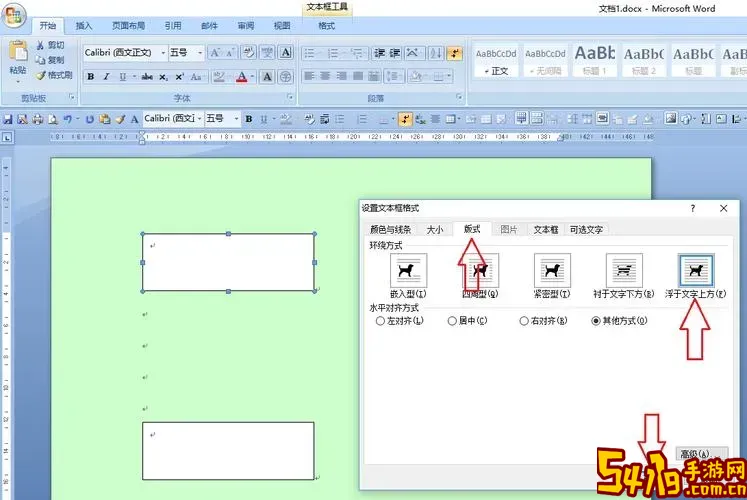Open font color dropdown arrow
Screen dimensions: 747x500
click(x=252, y=77)
